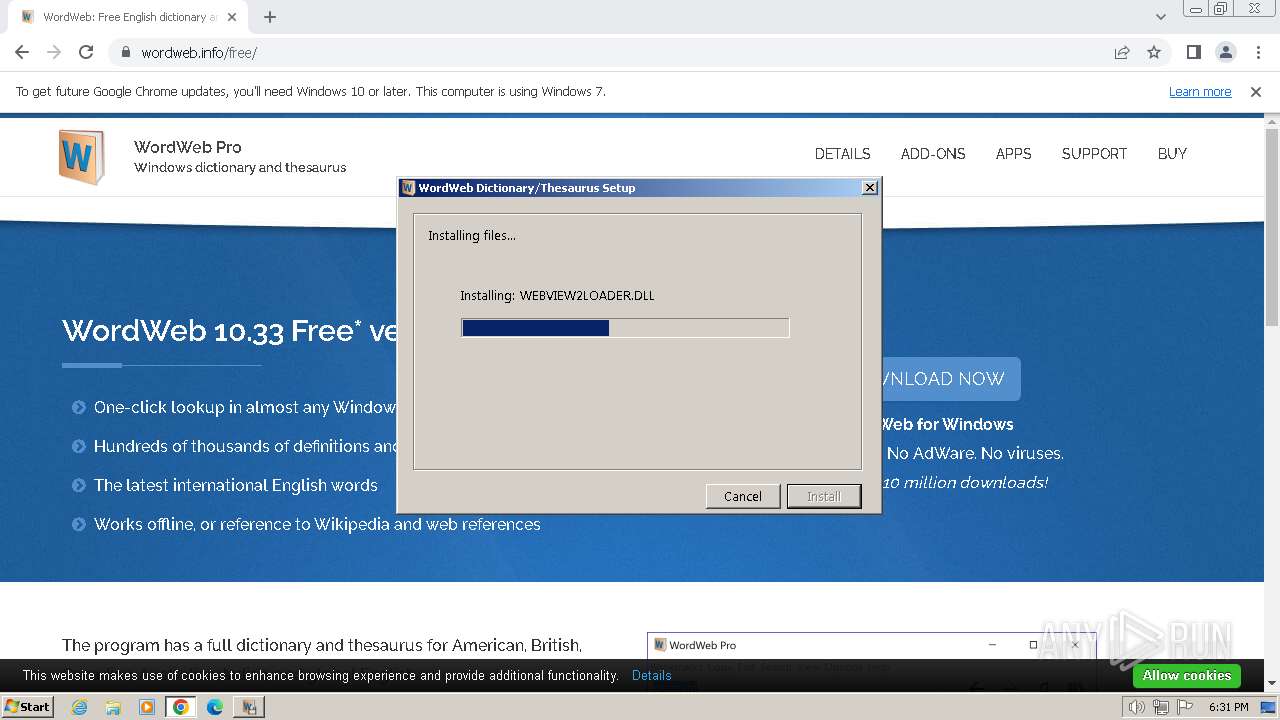Click the 6:31 PM taskbar clock
This screenshot has height=720, width=1280.
click(1228, 707)
